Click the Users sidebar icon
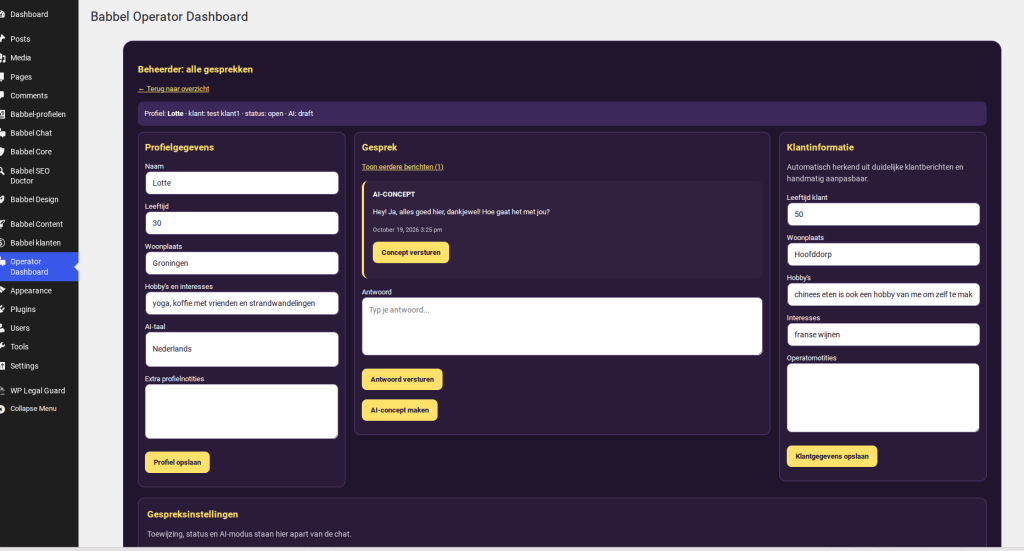Image resolution: width=1024 pixels, height=551 pixels. click(x=3, y=328)
